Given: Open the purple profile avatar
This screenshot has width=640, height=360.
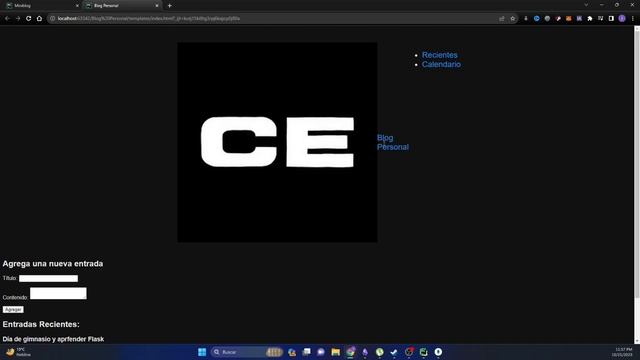Looking at the screenshot, I should click(622, 18).
